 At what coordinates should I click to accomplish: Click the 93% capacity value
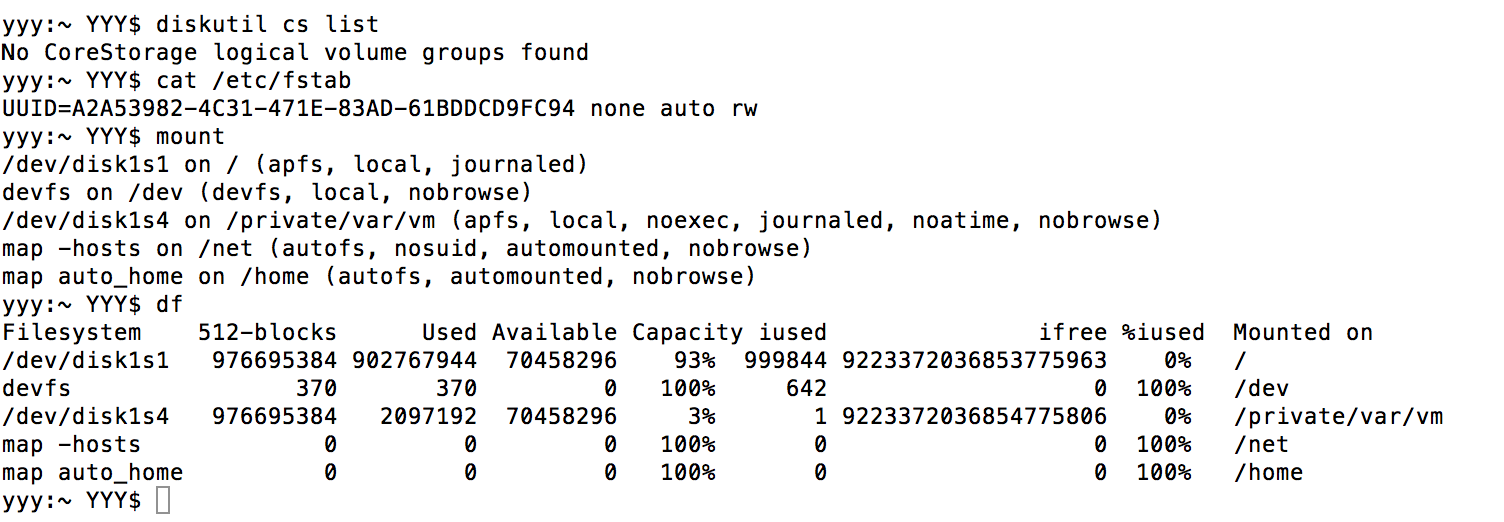(x=694, y=360)
